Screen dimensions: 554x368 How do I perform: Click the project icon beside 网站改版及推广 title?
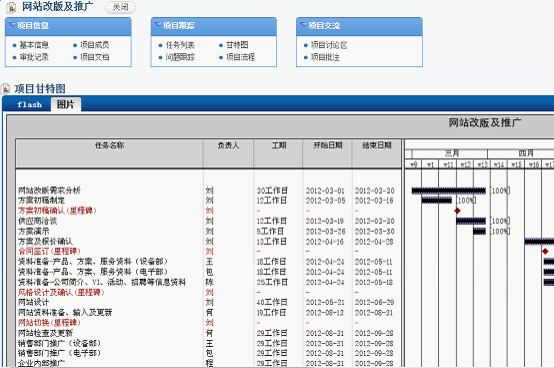coord(12,7)
